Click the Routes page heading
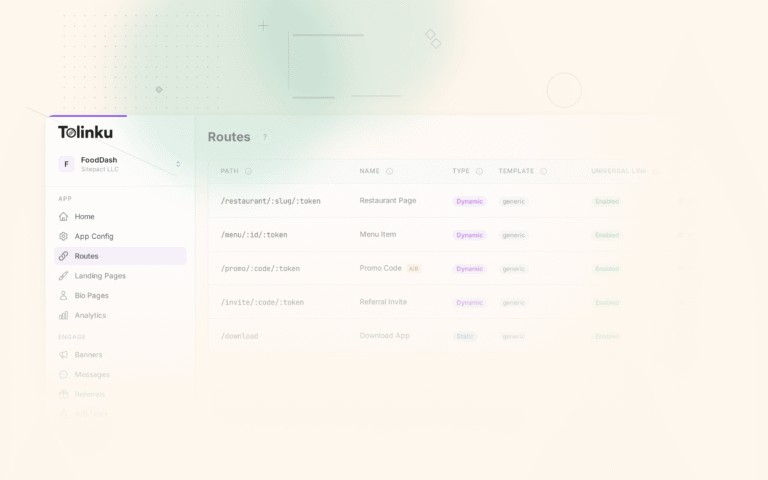 click(x=229, y=137)
